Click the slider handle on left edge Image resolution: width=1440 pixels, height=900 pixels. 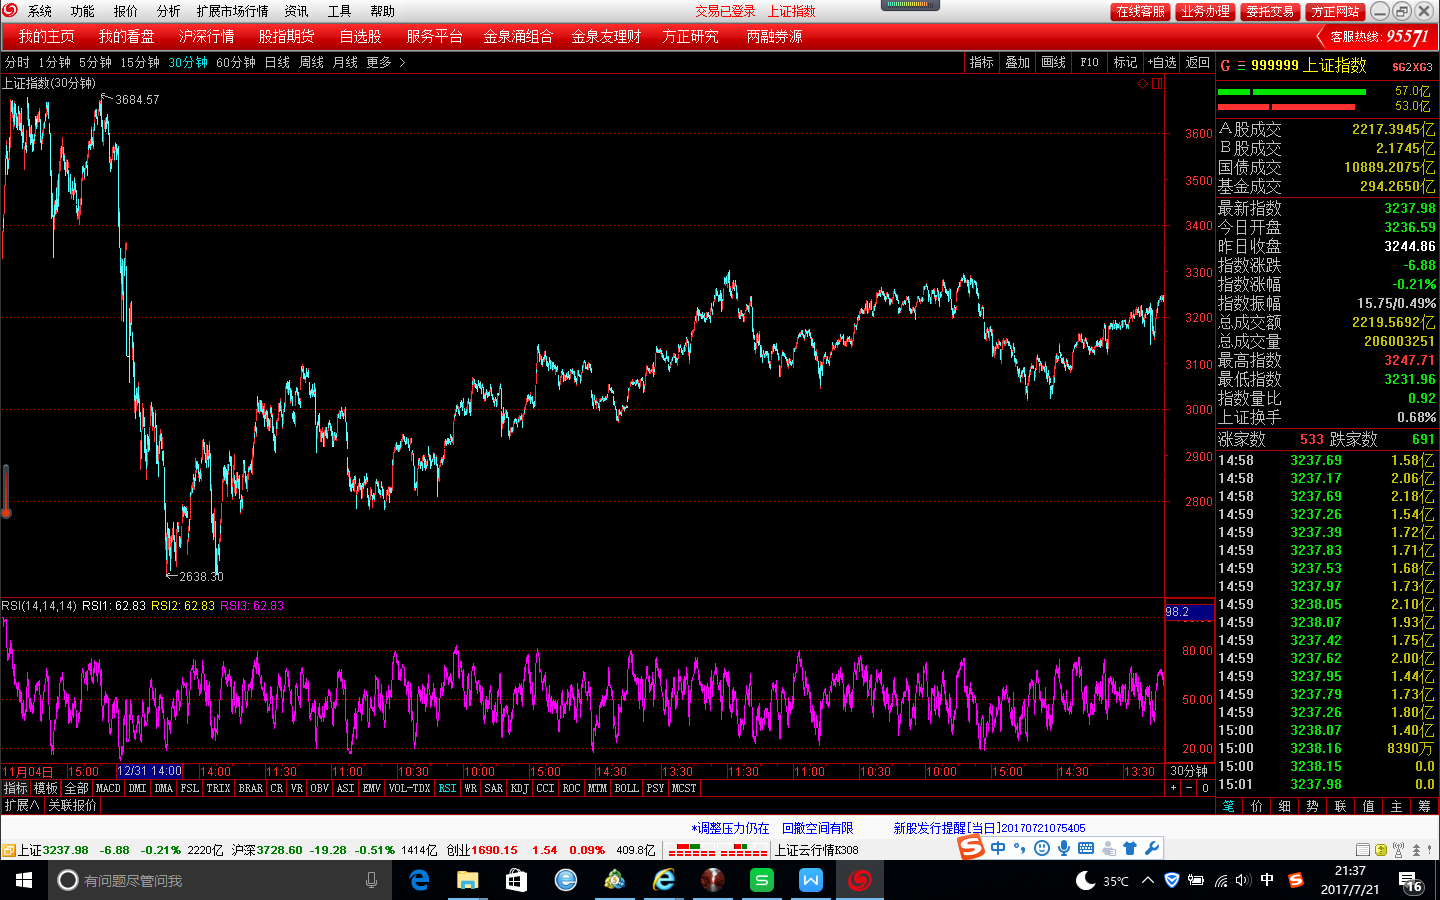pos(6,490)
